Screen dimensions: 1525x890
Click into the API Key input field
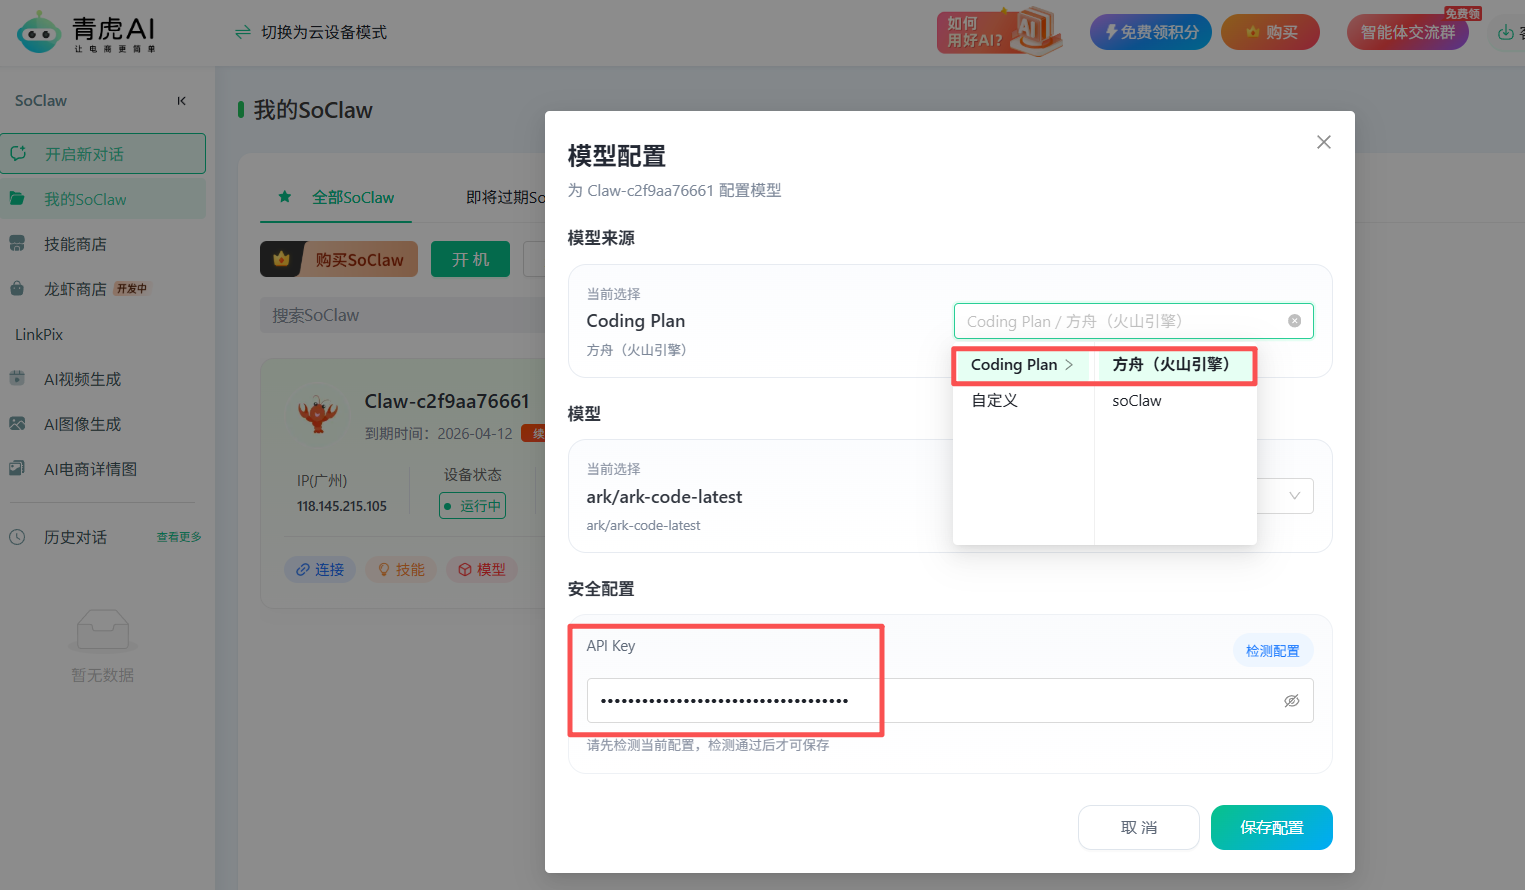coord(950,701)
